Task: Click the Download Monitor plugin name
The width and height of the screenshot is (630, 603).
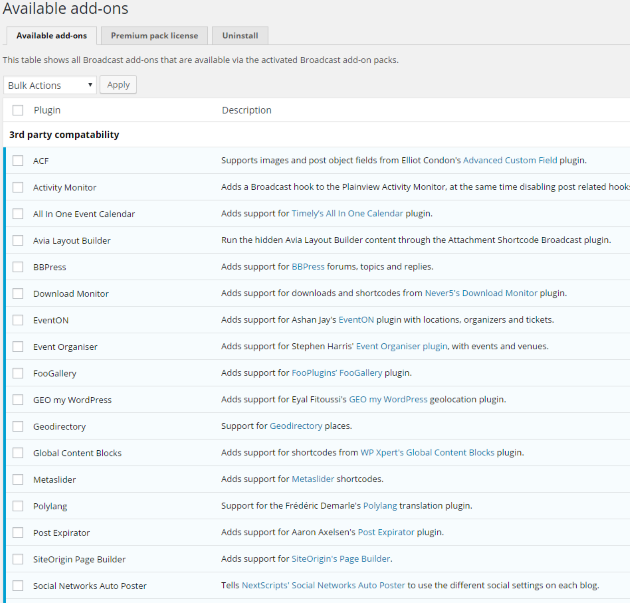Action: 71,294
